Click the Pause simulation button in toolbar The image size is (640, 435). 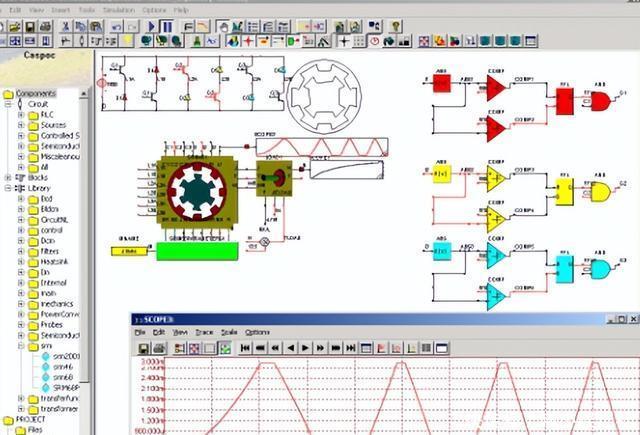coord(166,26)
